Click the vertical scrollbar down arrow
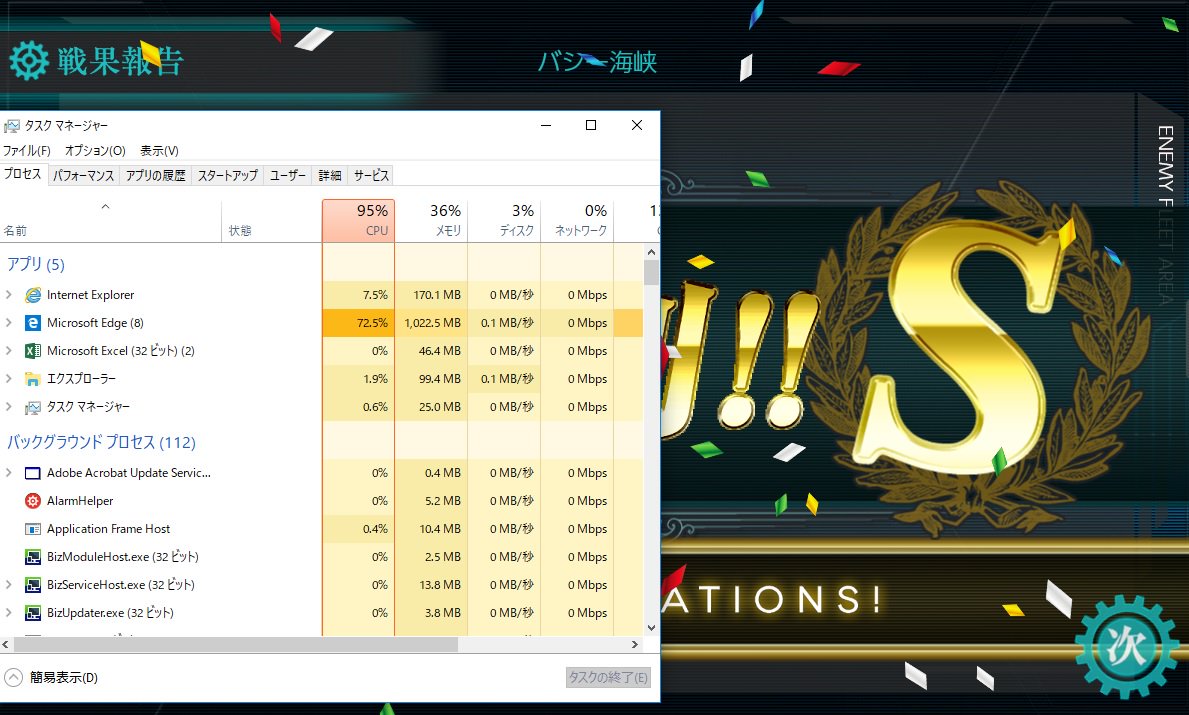Image resolution: width=1189 pixels, height=715 pixels. 651,628
